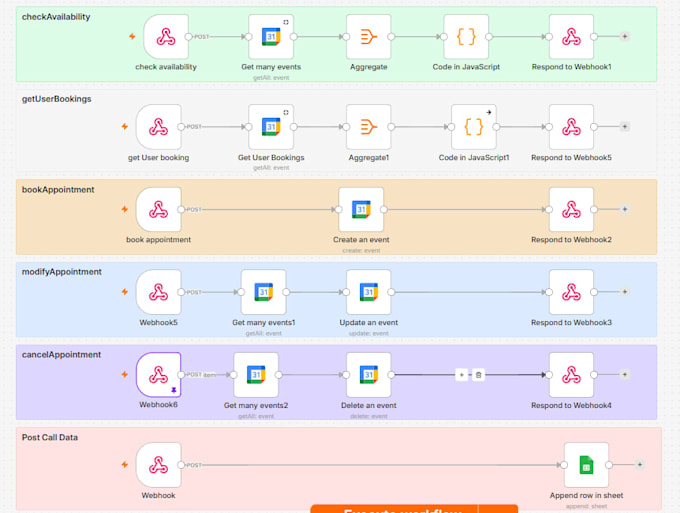Select the Webhook5 trigger node
Image resolution: width=680 pixels, height=513 pixels.
tap(158, 292)
